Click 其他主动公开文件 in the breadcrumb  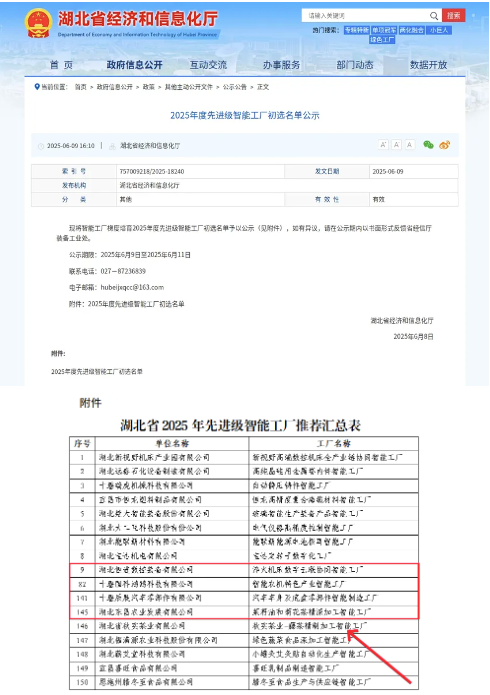click(188, 87)
